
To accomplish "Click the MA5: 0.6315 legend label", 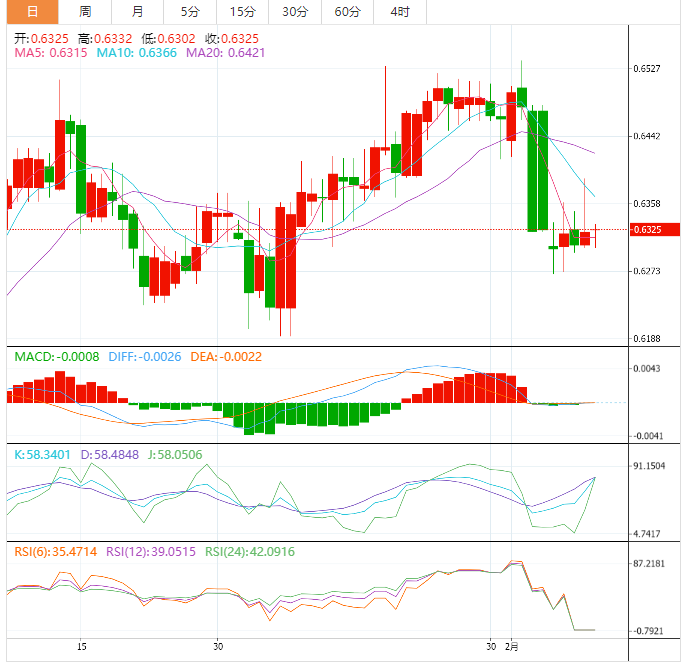I will coord(51,53).
